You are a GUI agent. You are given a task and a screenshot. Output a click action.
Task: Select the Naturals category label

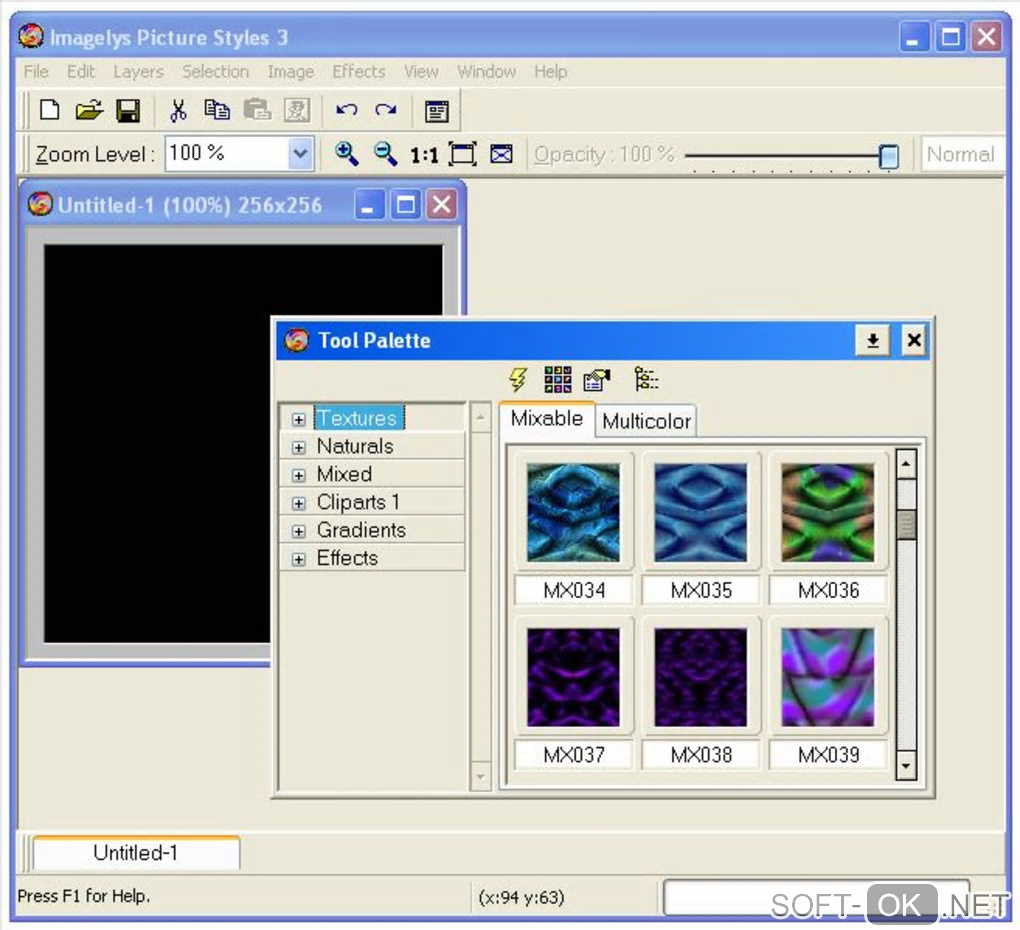(355, 446)
